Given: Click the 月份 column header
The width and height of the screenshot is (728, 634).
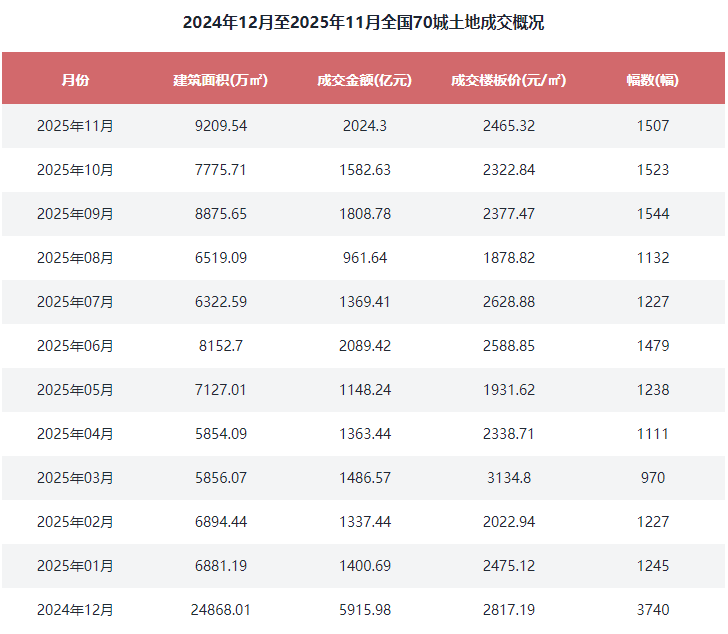Looking at the screenshot, I should coord(75,80).
